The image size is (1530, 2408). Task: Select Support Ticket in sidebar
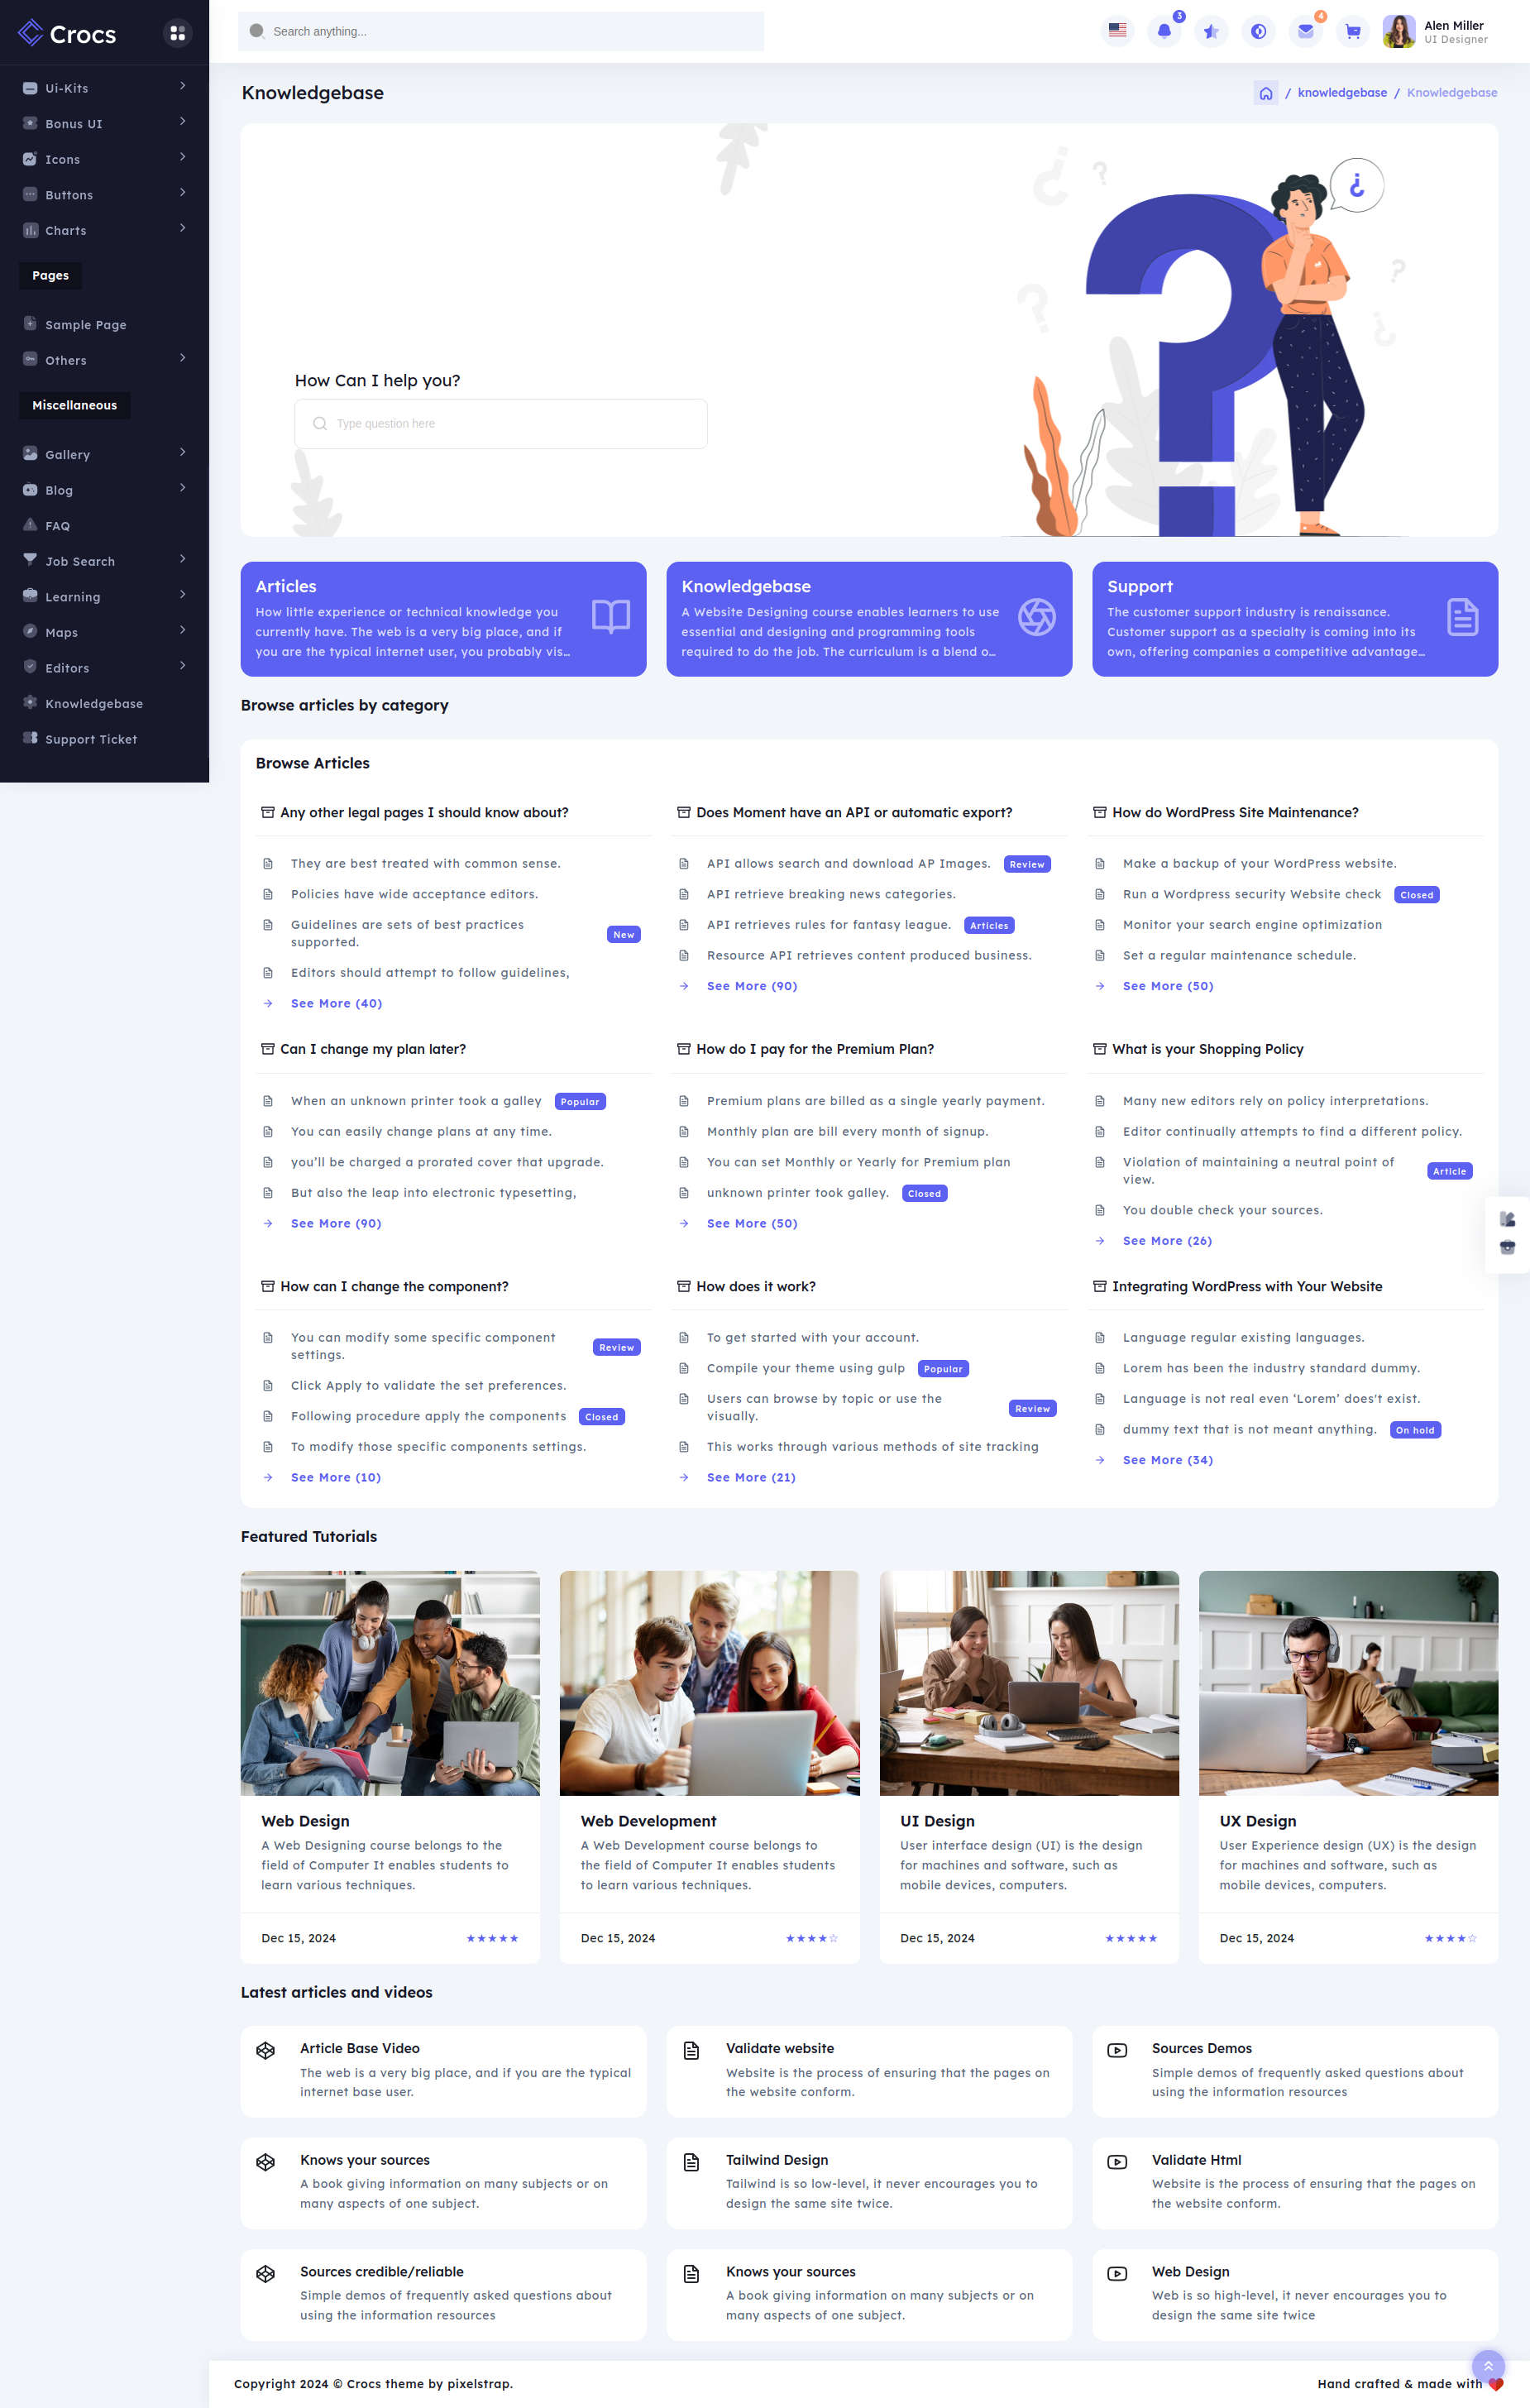point(90,739)
